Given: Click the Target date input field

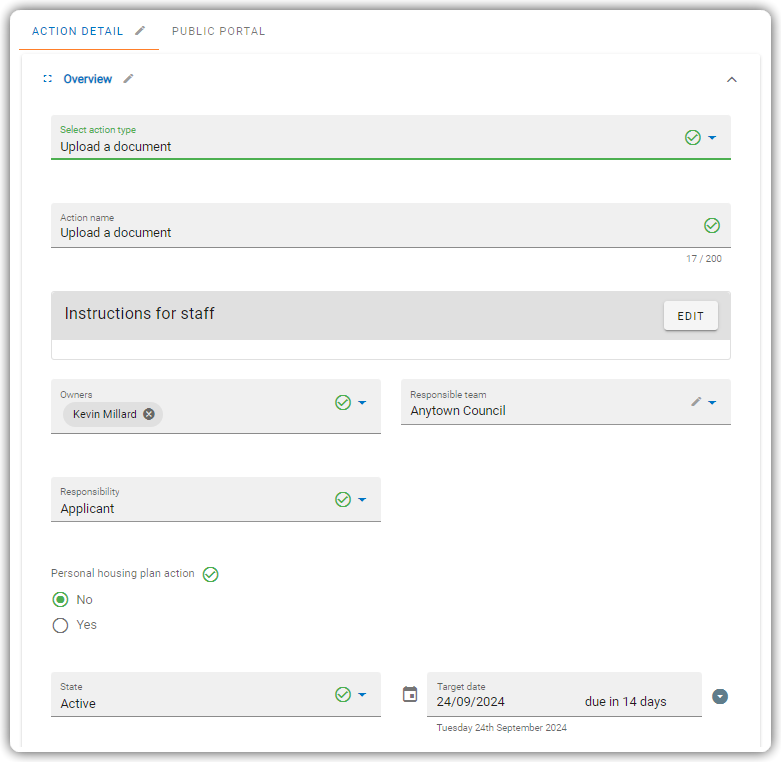Looking at the screenshot, I should (564, 694).
